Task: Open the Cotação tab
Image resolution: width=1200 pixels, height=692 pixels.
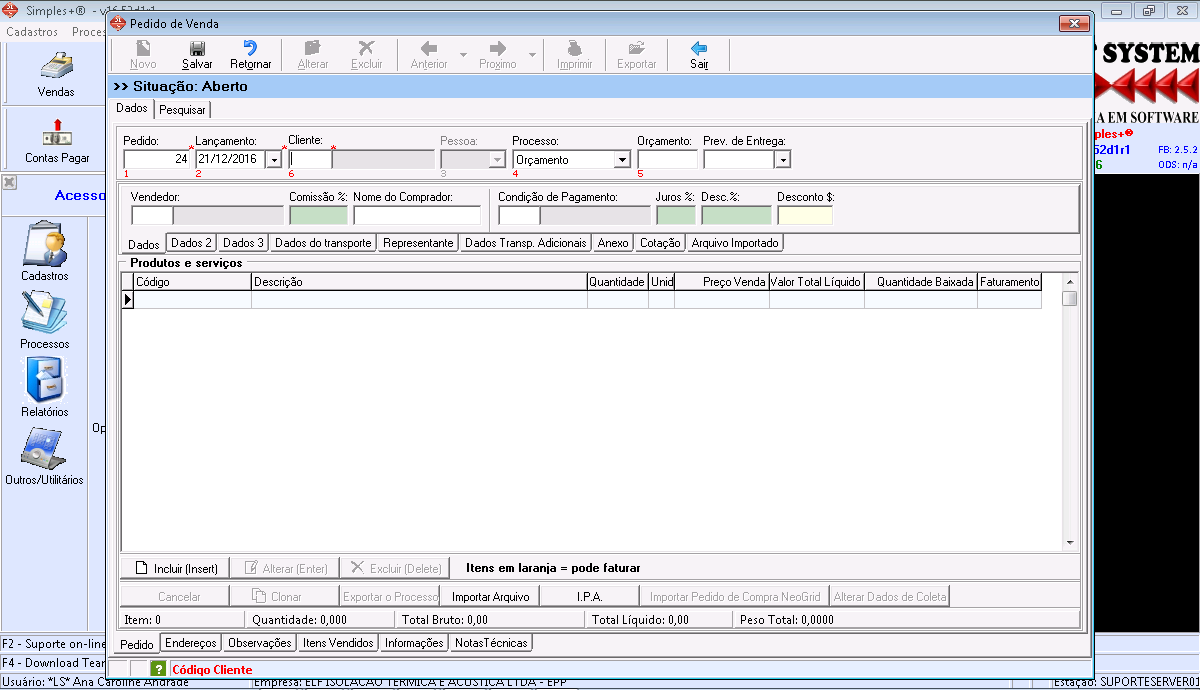Action: point(660,243)
